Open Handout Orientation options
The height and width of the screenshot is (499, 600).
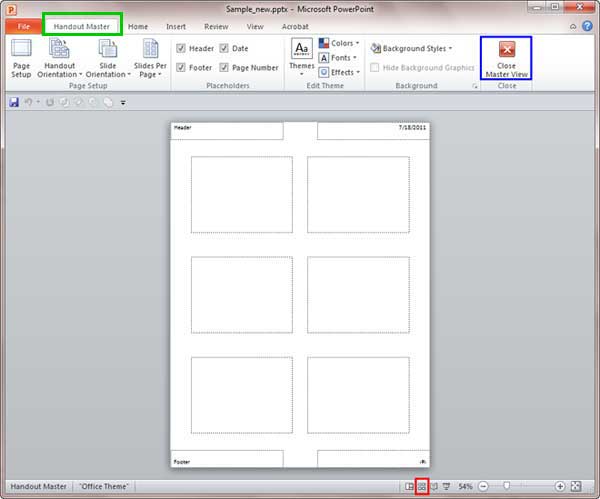[x=59, y=59]
